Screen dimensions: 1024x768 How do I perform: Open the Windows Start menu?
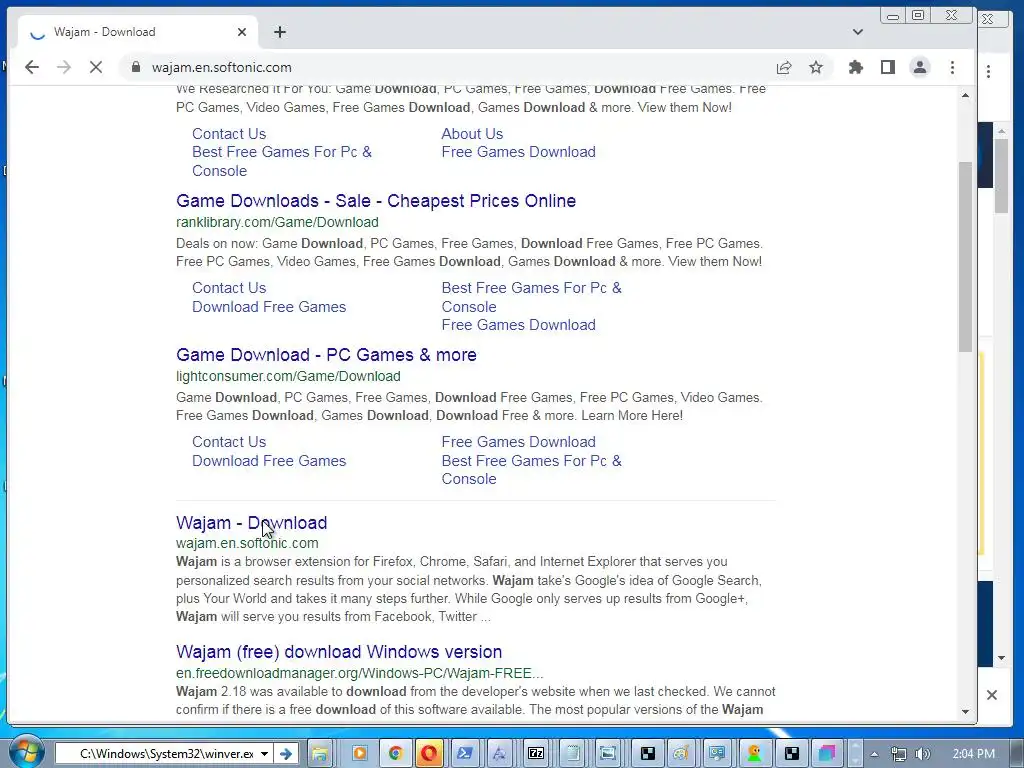click(27, 752)
